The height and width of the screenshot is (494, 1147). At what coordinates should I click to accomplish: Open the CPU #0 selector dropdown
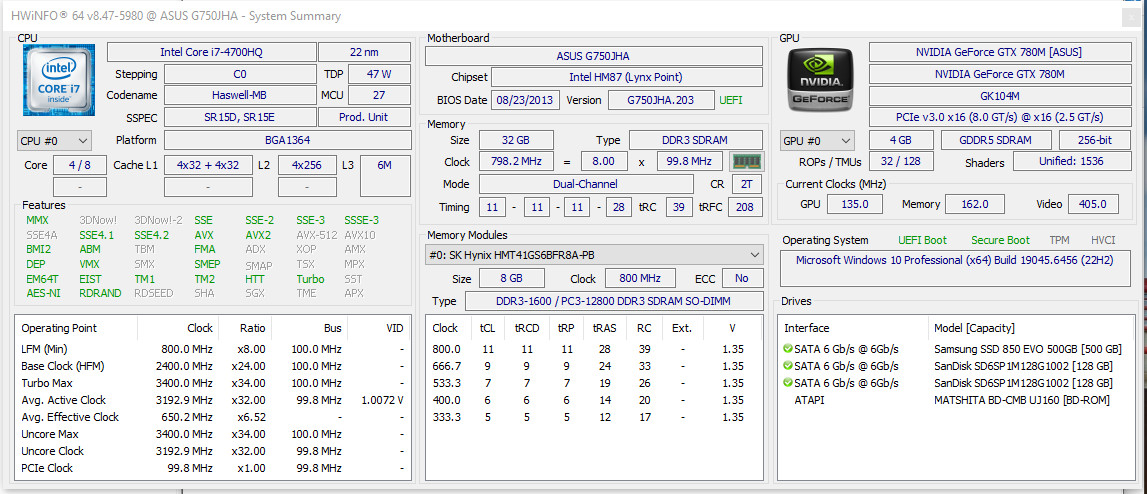coord(54,141)
